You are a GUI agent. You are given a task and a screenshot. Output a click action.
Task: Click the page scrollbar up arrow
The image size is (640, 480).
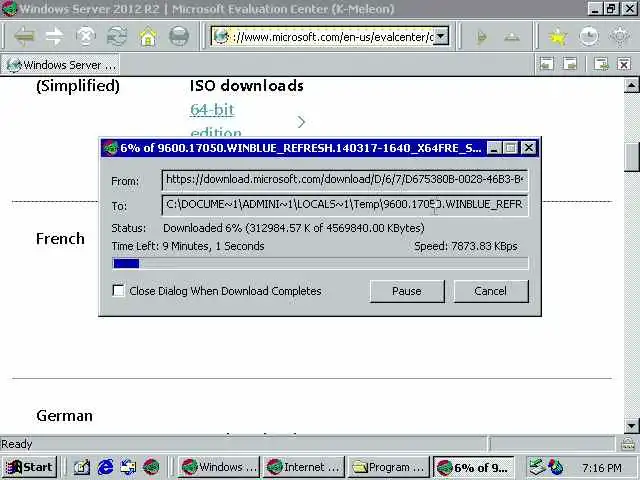[x=631, y=85]
